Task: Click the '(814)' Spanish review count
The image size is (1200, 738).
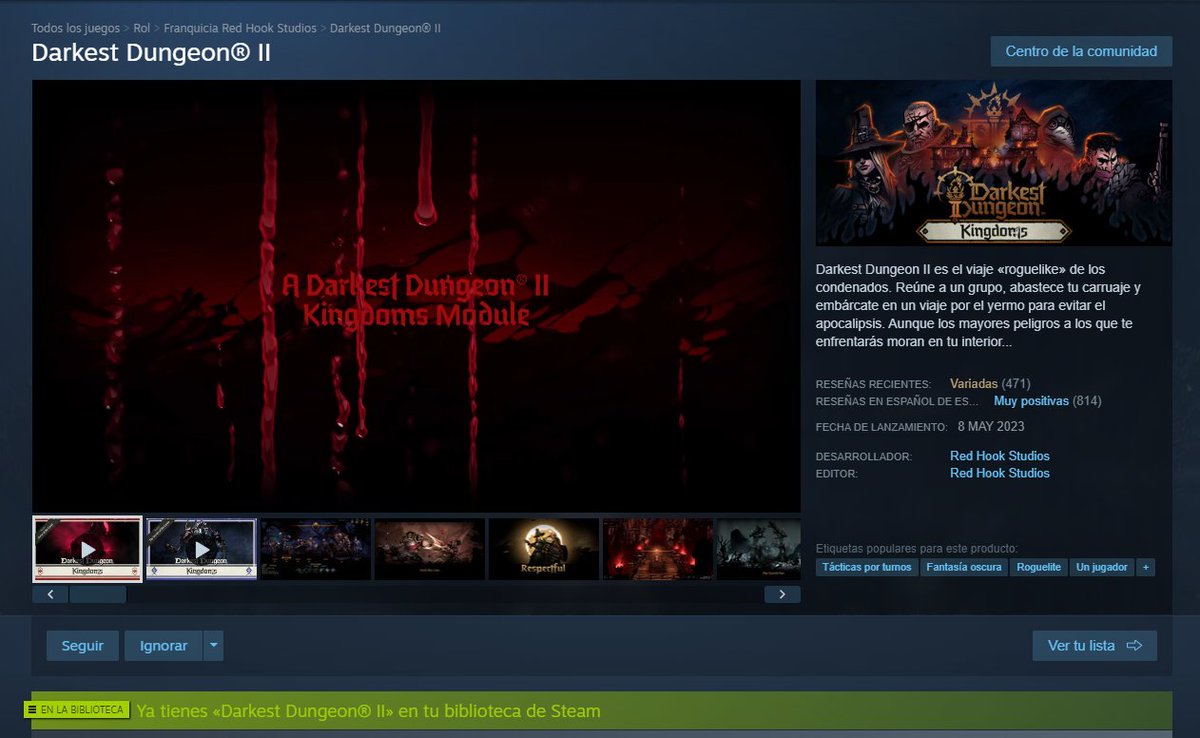Action: pyautogui.click(x=1087, y=400)
